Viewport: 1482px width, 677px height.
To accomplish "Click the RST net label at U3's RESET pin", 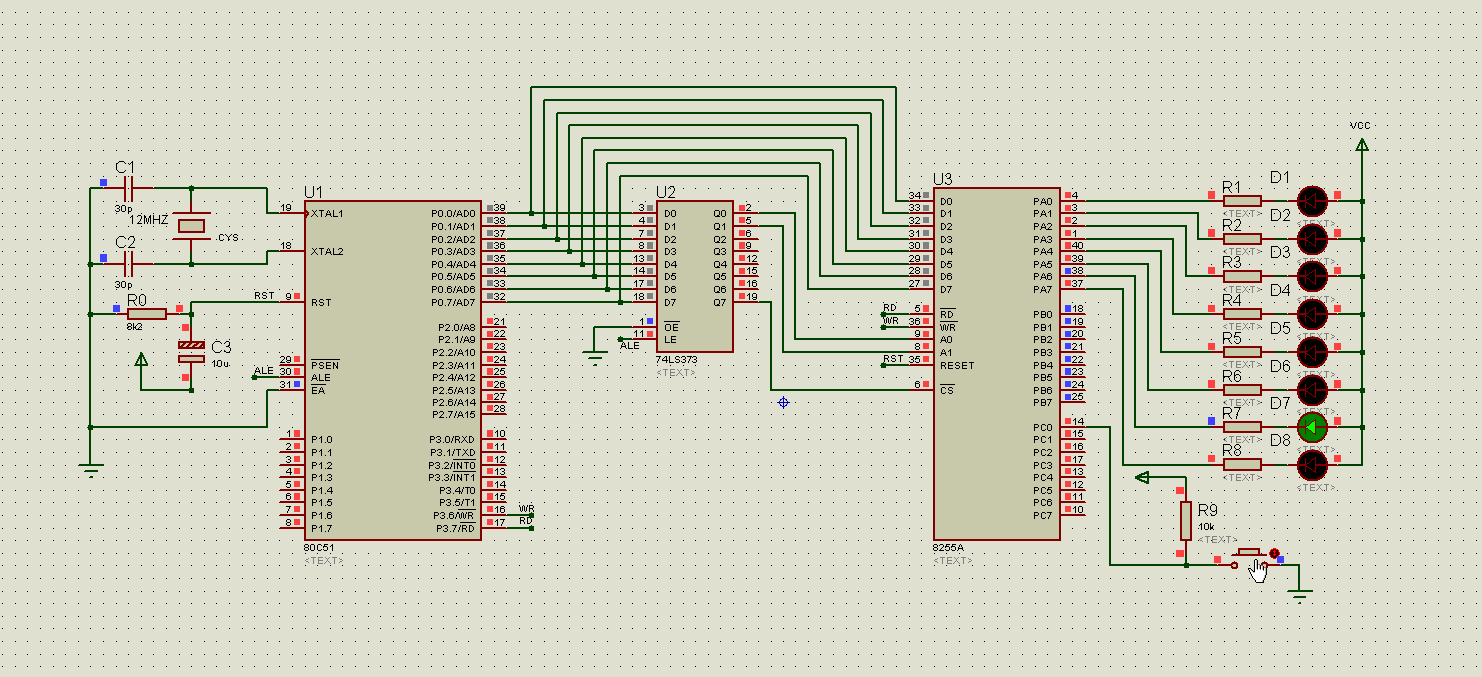I will (x=892, y=359).
